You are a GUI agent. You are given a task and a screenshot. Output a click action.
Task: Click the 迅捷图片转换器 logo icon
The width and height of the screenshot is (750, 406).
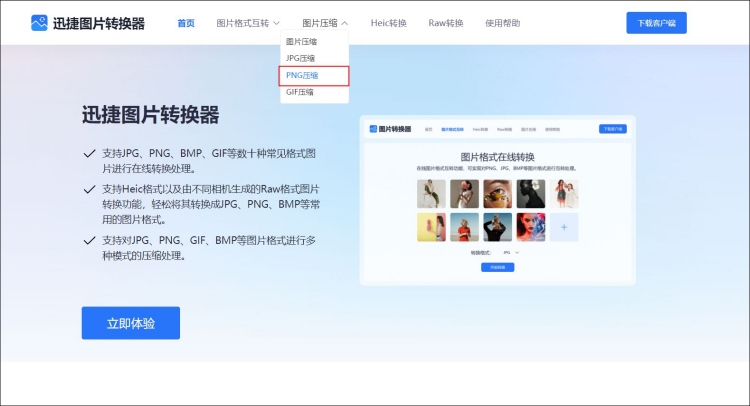[39, 23]
